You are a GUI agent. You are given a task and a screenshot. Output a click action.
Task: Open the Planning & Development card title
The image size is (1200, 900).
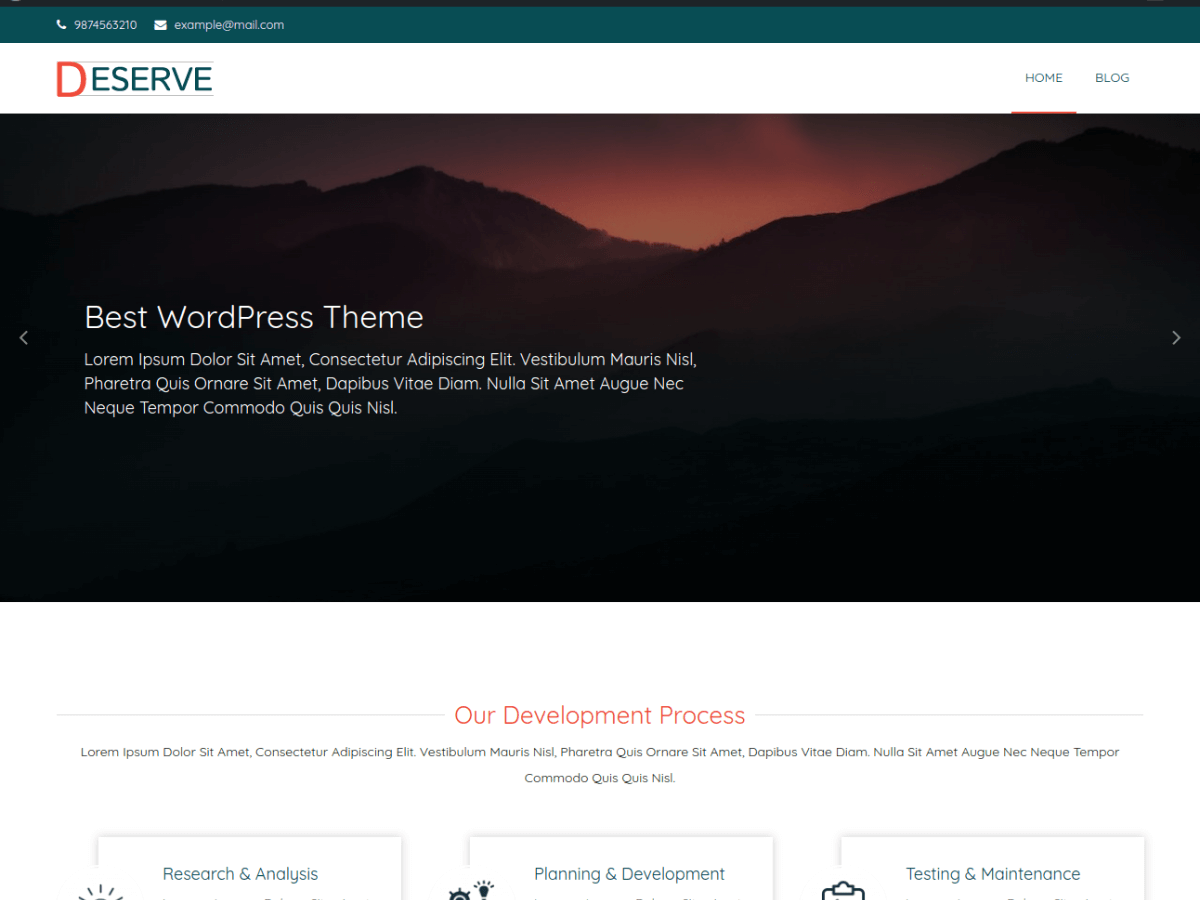pos(629,874)
